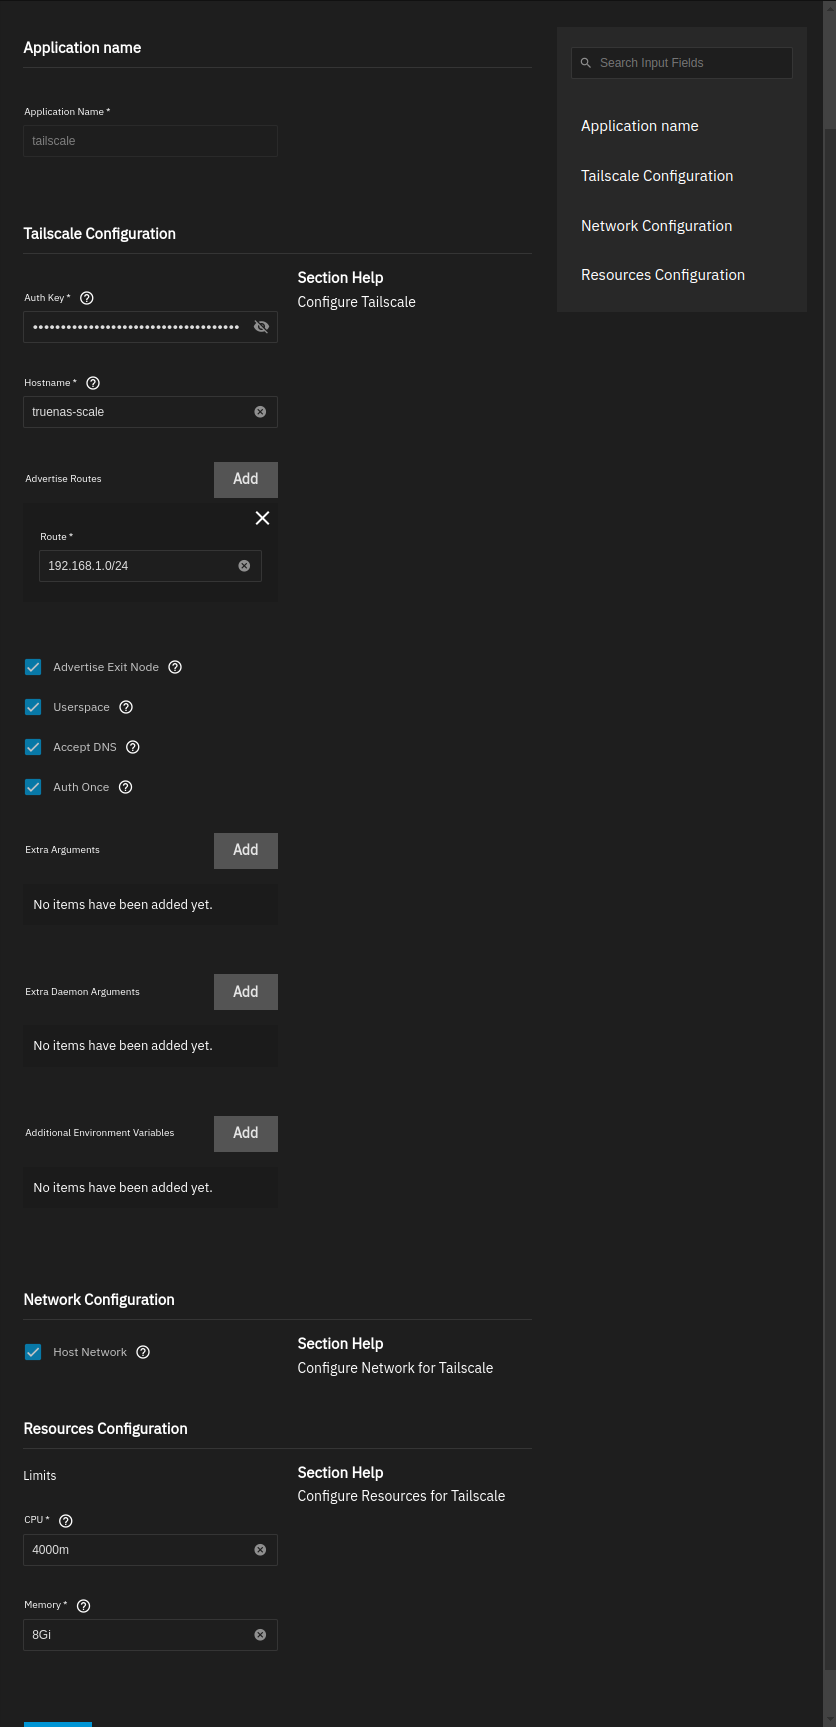Show help for Accept DNS

point(133,747)
